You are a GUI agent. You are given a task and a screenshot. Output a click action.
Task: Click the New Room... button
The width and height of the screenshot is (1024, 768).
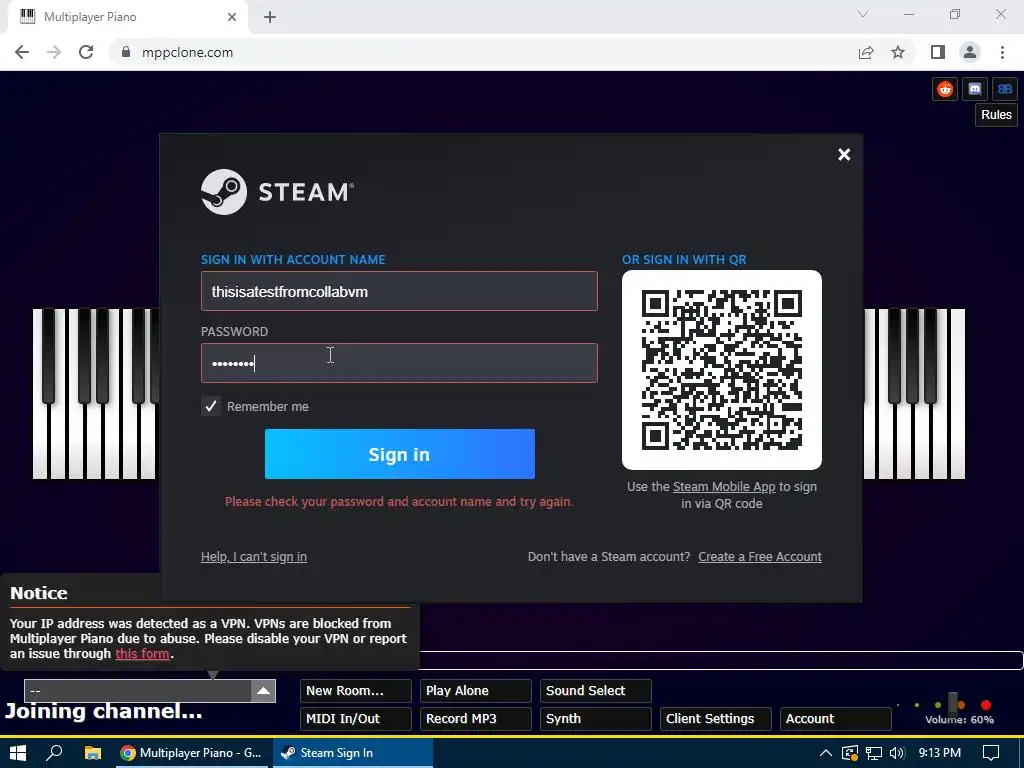[x=356, y=691]
